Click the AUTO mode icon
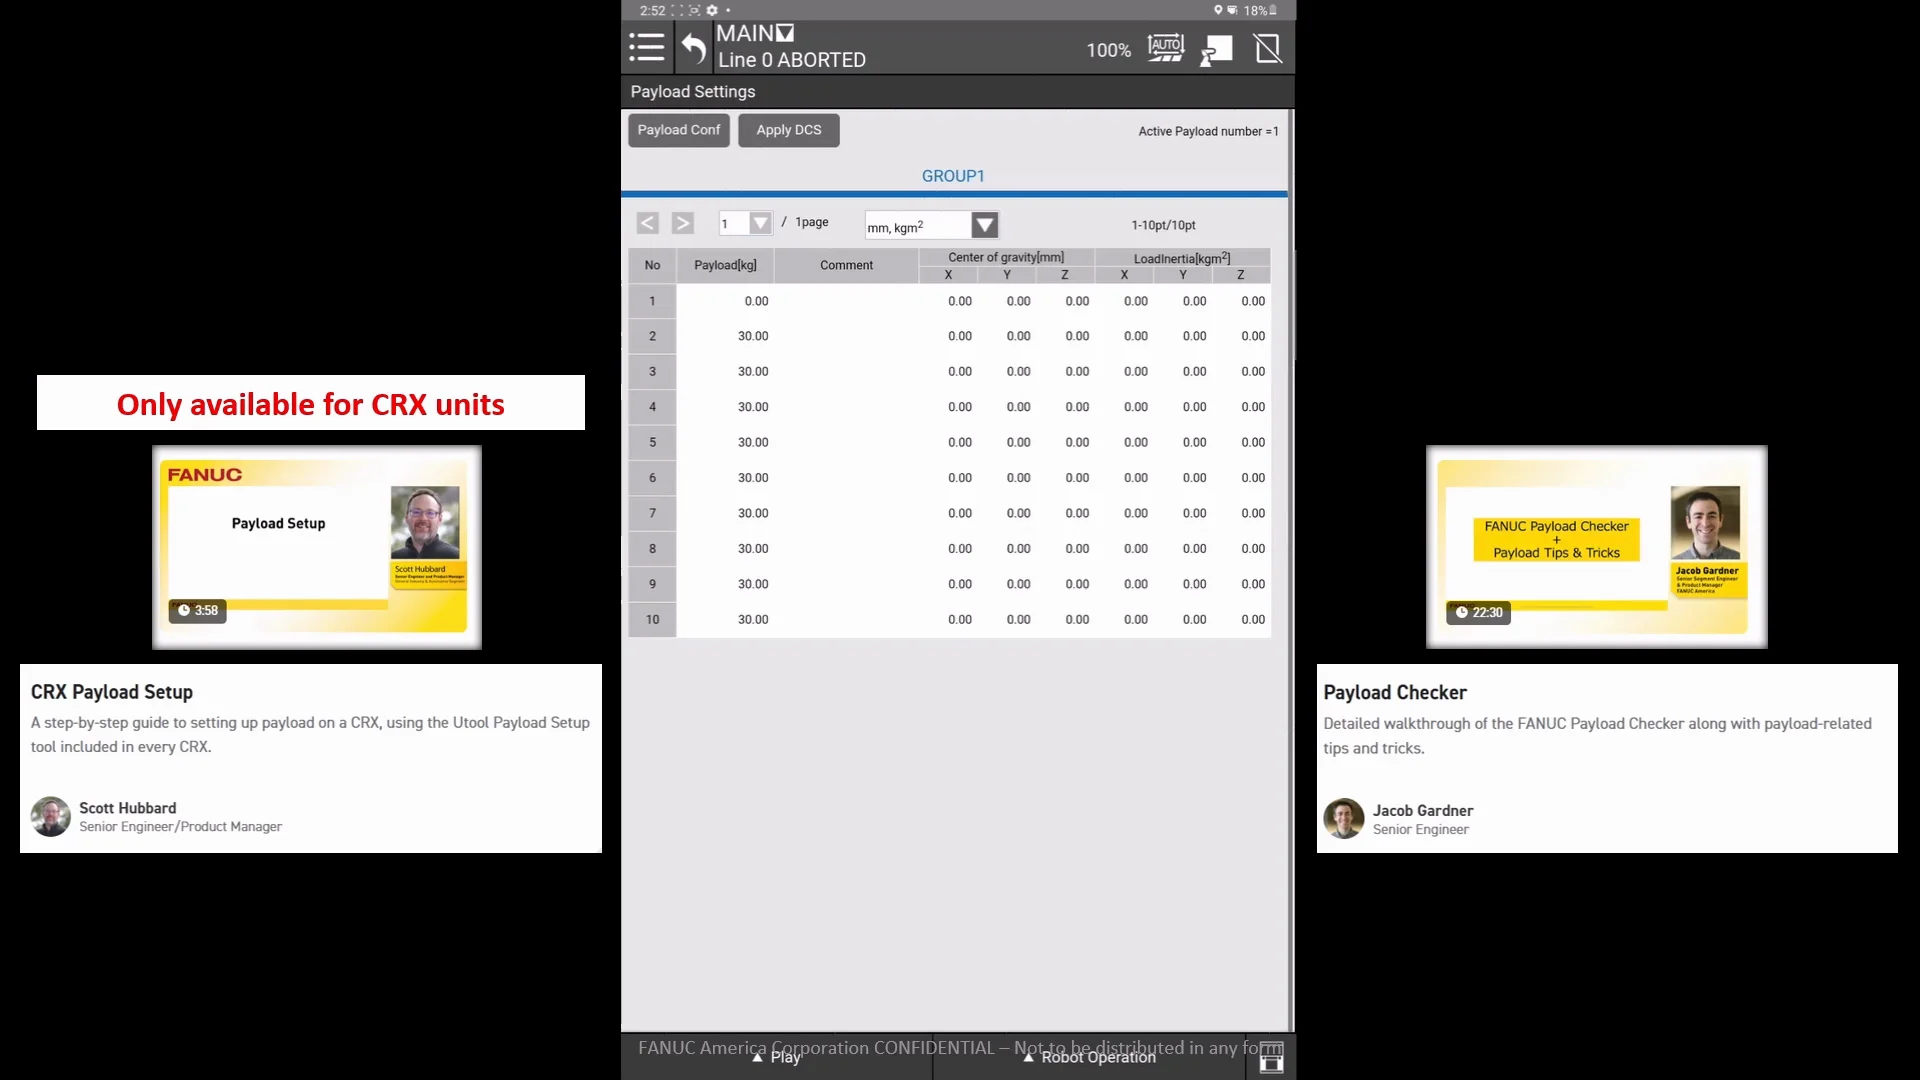 coord(1165,48)
